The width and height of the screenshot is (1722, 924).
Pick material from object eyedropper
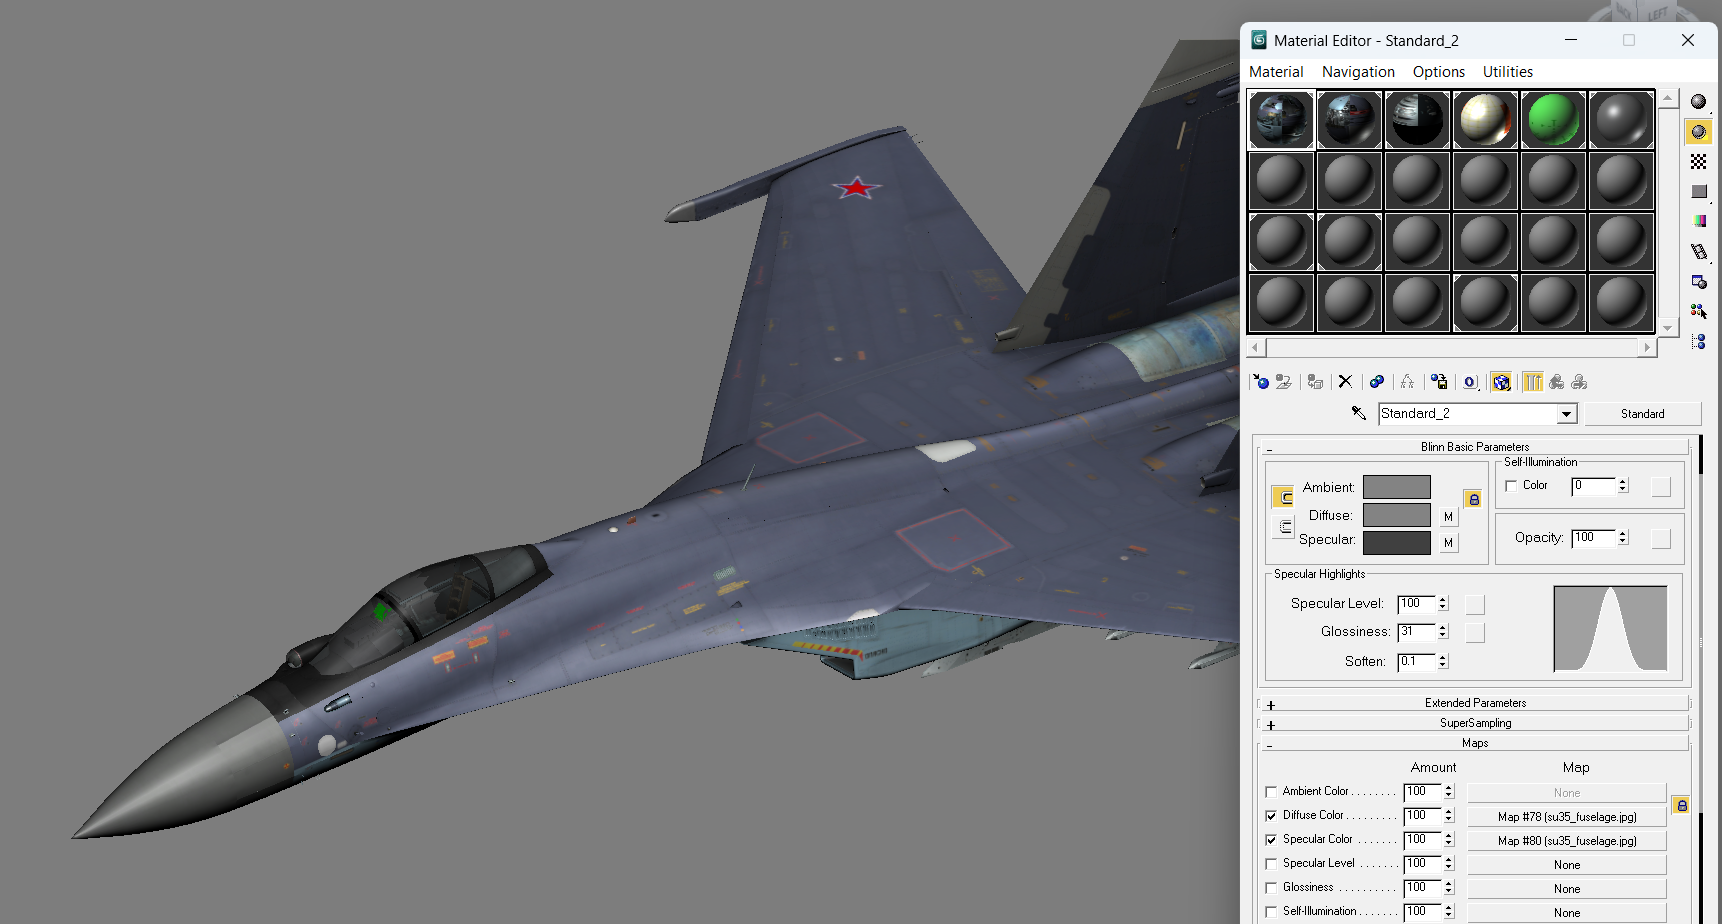coord(1359,413)
